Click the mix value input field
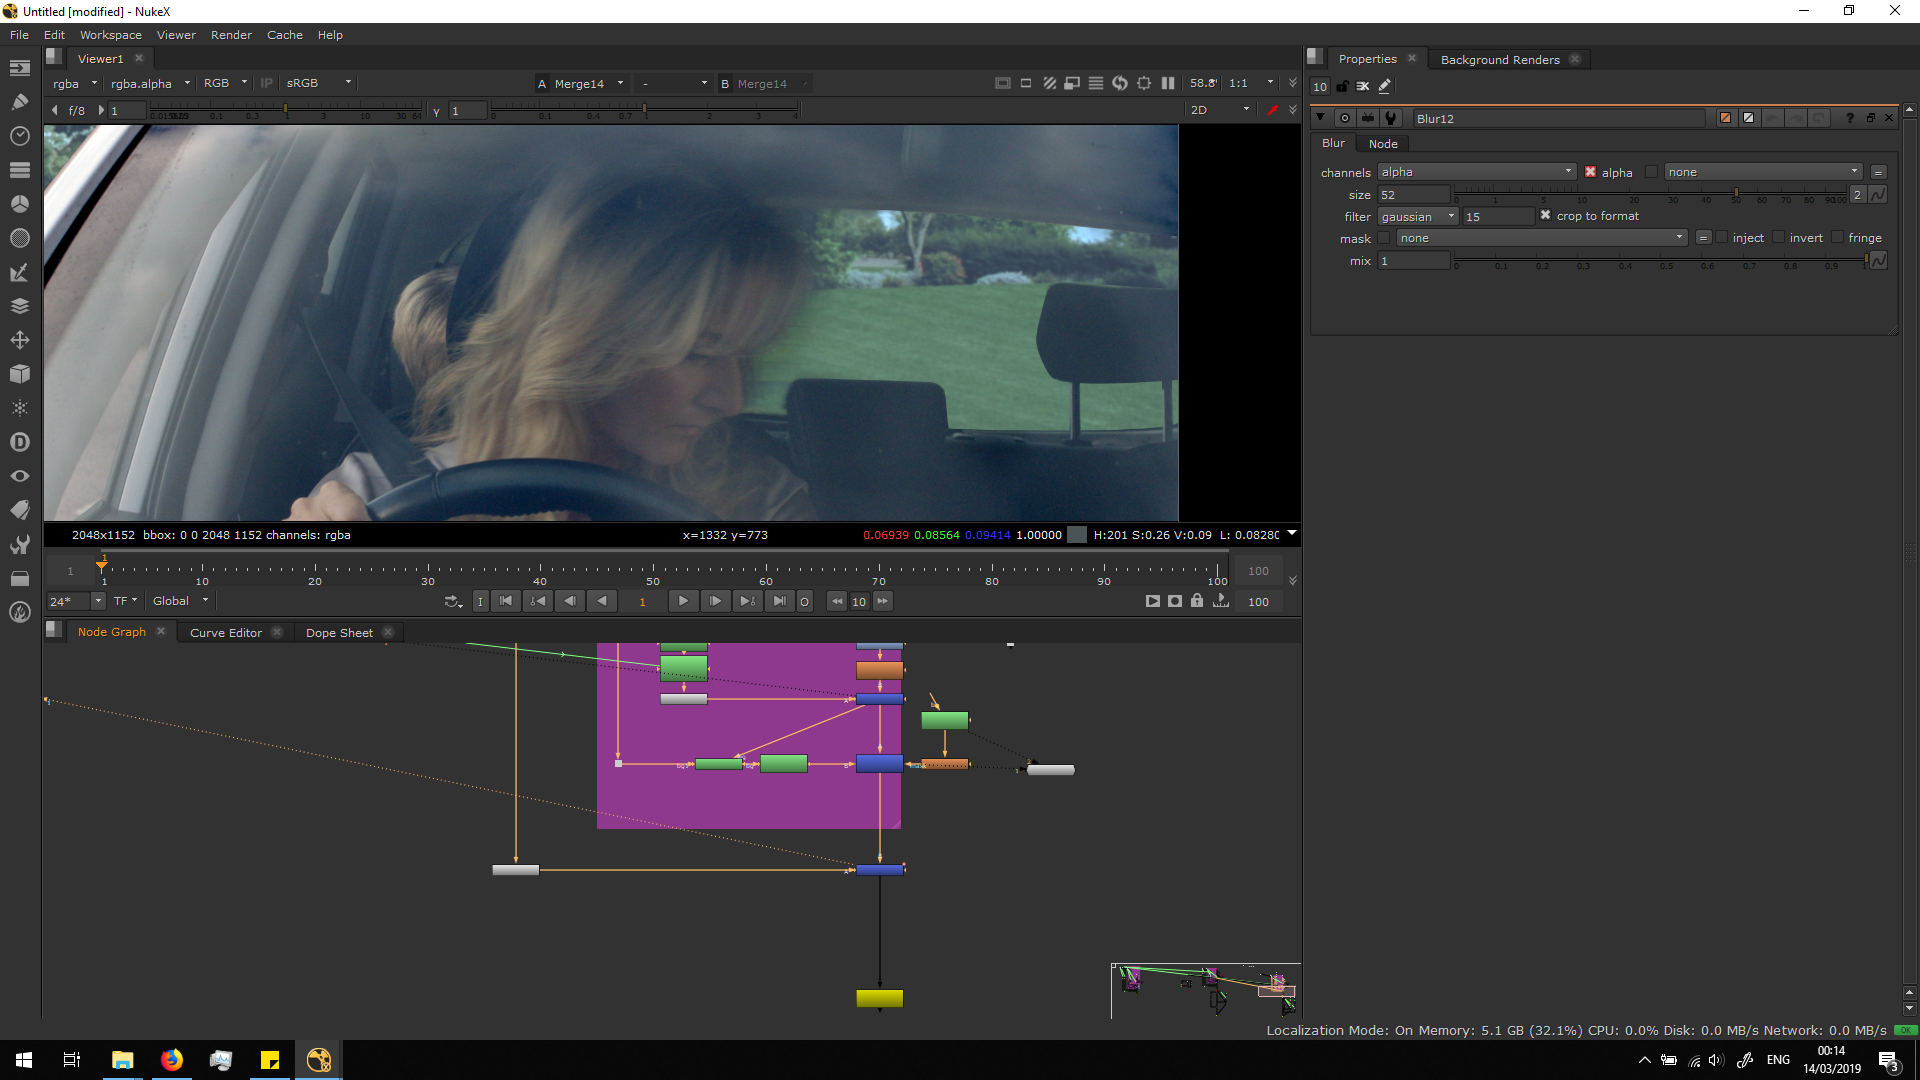This screenshot has height=1080, width=1920. click(1412, 261)
